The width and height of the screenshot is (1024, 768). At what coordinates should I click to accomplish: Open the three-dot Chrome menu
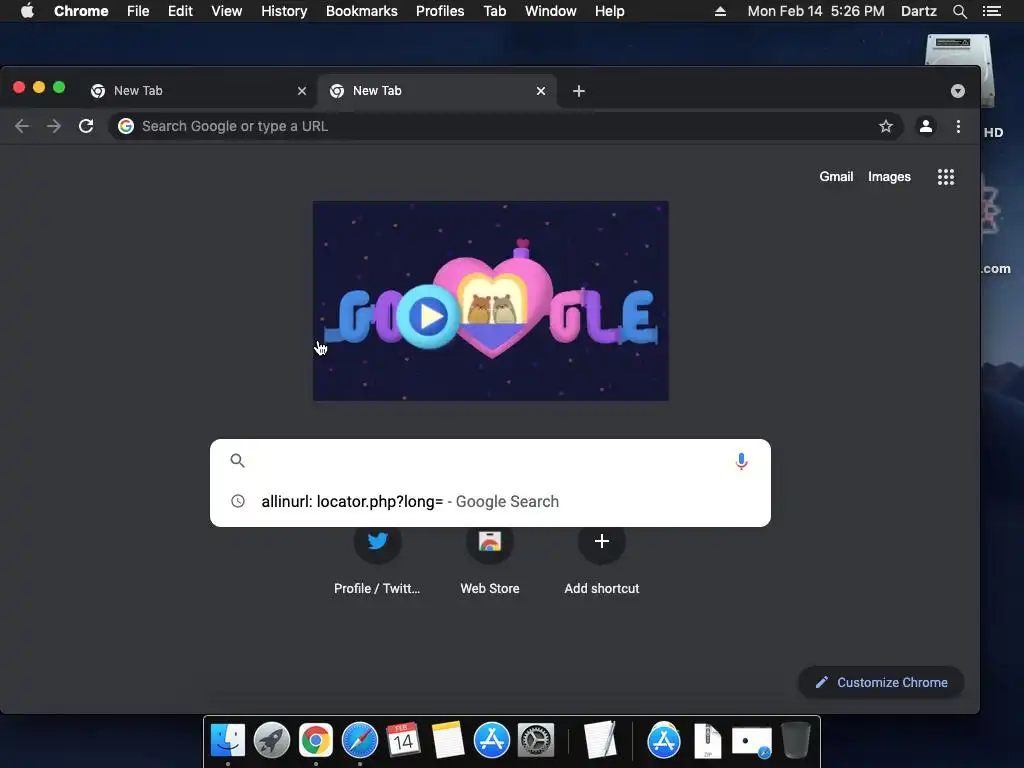958,126
